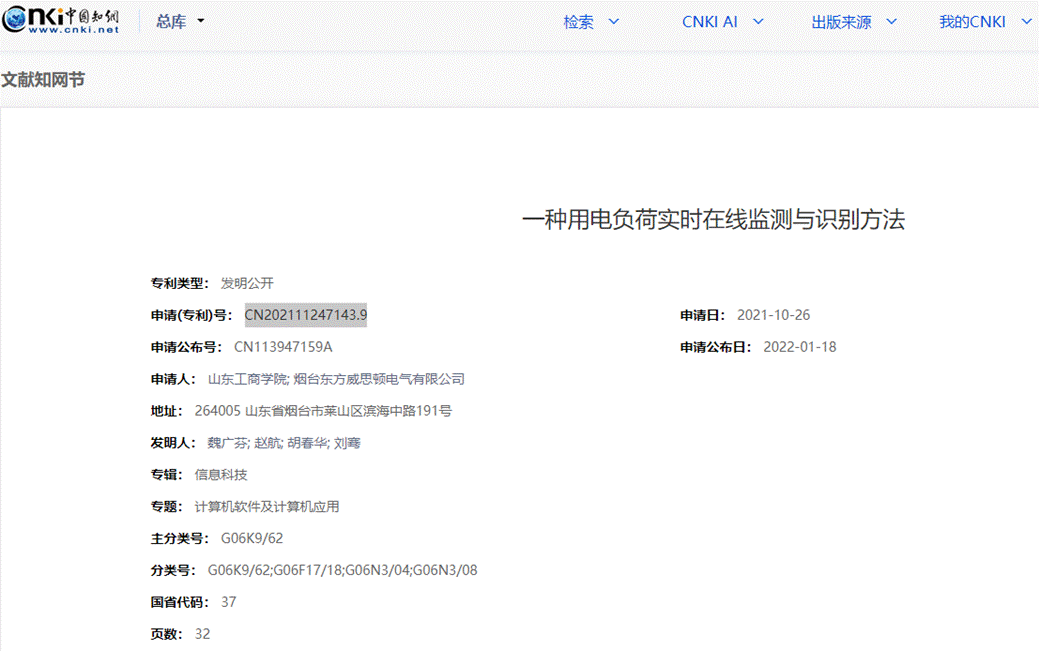Click publication number CN113947159A
1039x651 pixels.
click(x=283, y=347)
